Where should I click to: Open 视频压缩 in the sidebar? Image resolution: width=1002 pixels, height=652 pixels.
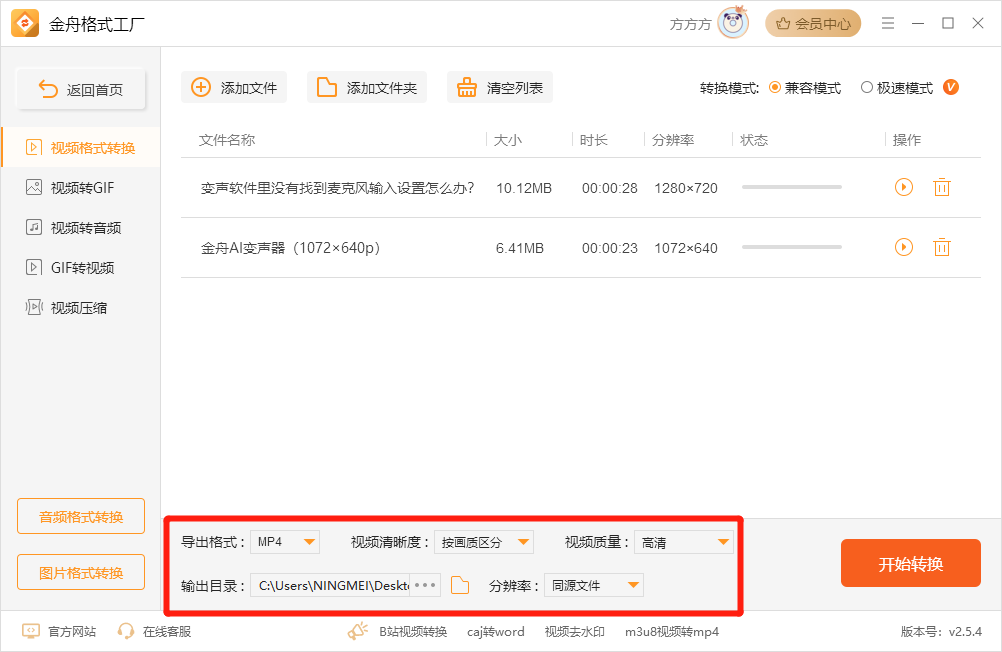click(x=78, y=308)
